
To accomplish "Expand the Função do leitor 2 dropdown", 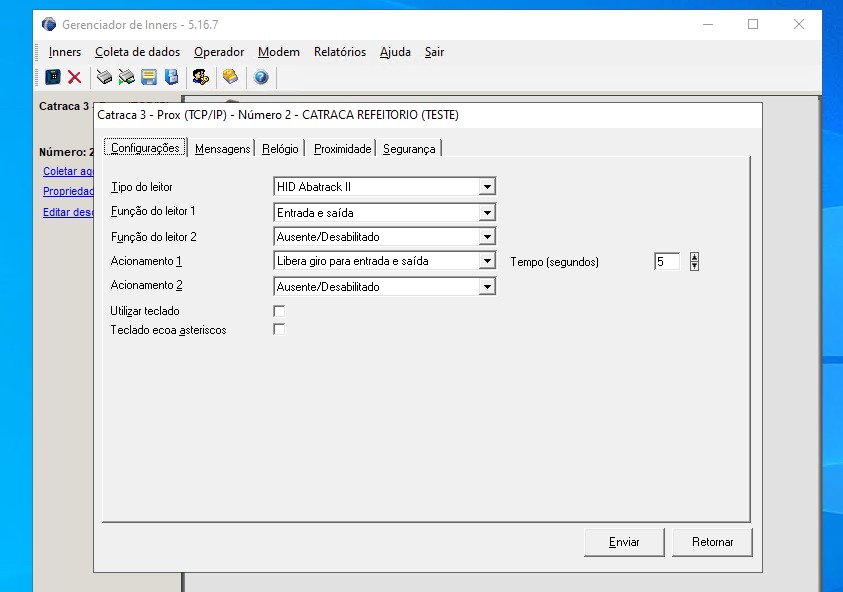I will [486, 237].
